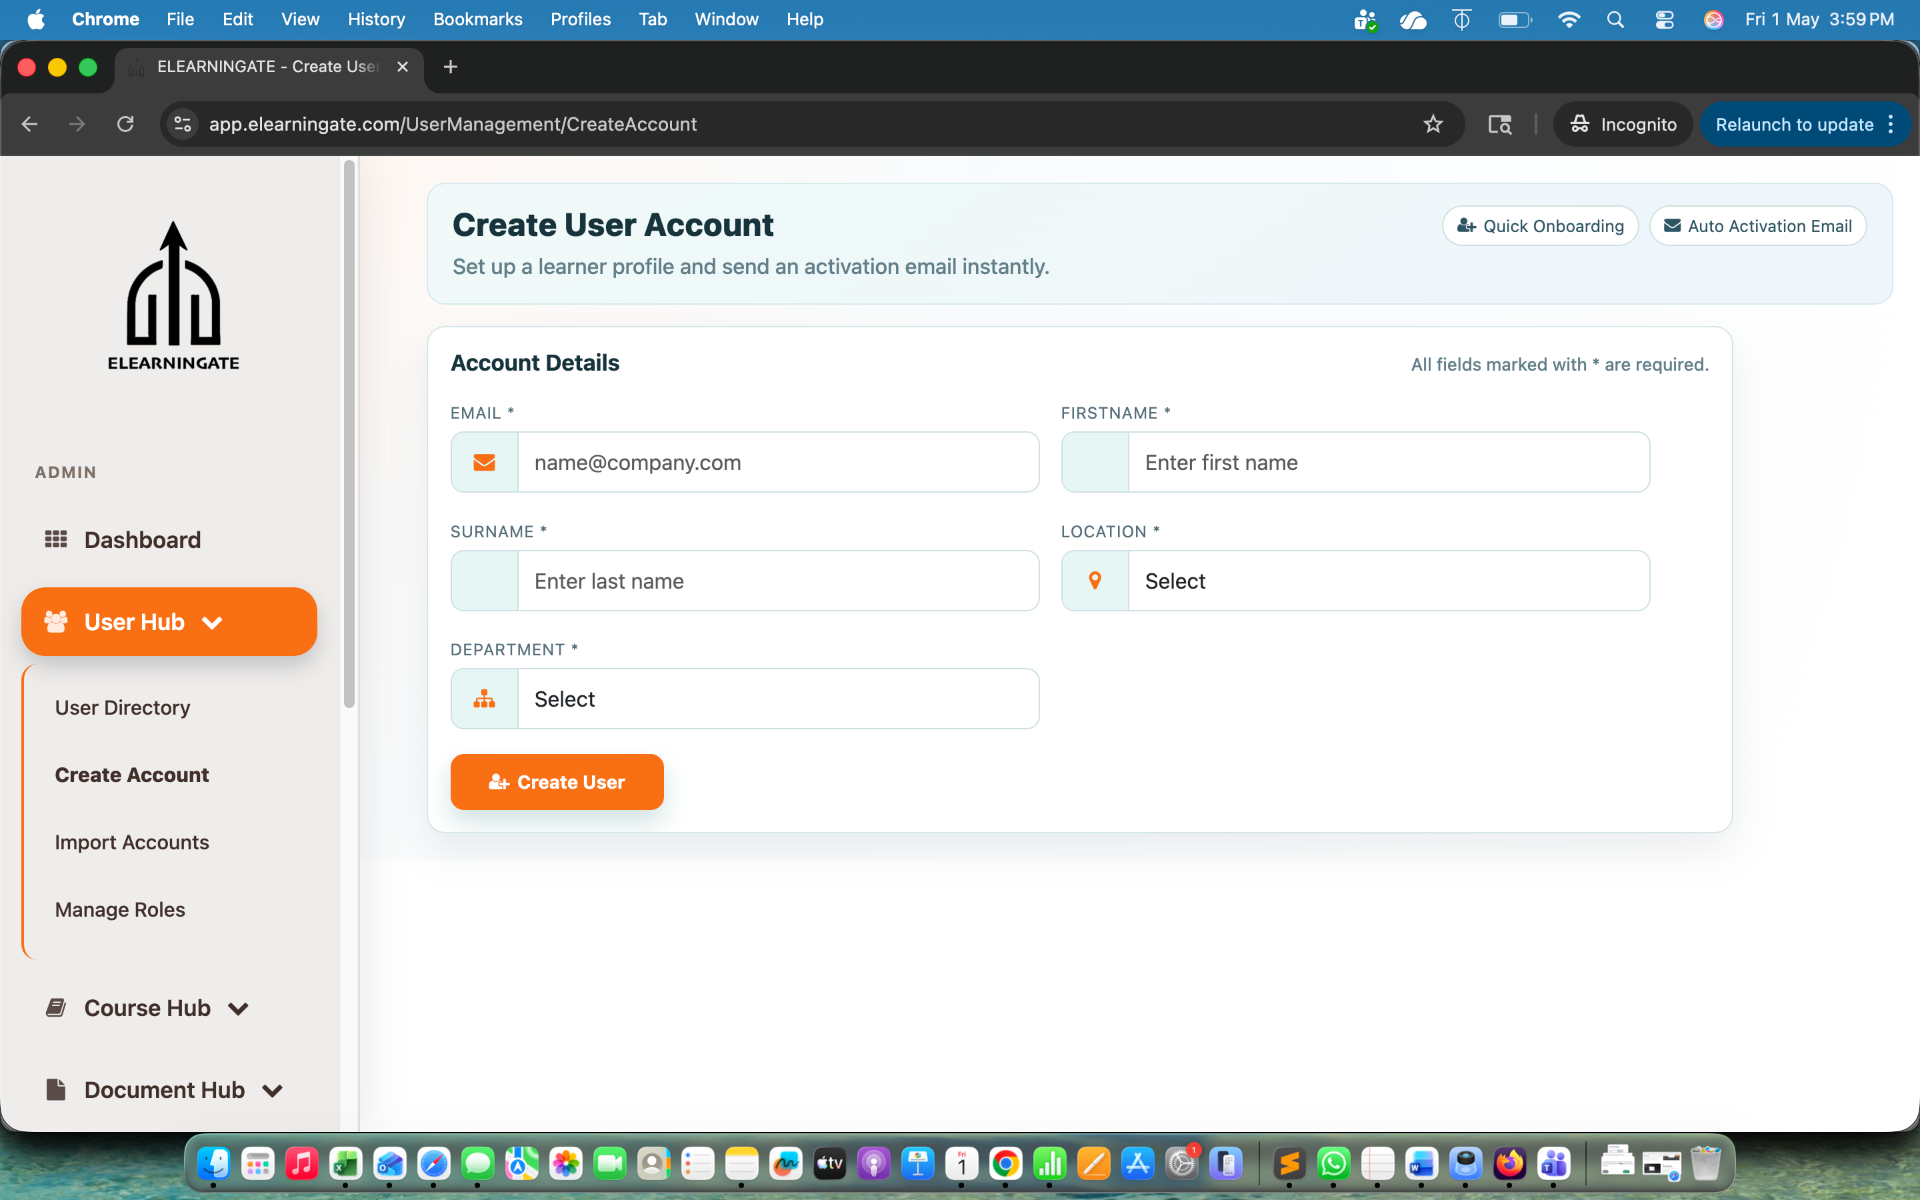Open Finder from the Dock

click(213, 1163)
